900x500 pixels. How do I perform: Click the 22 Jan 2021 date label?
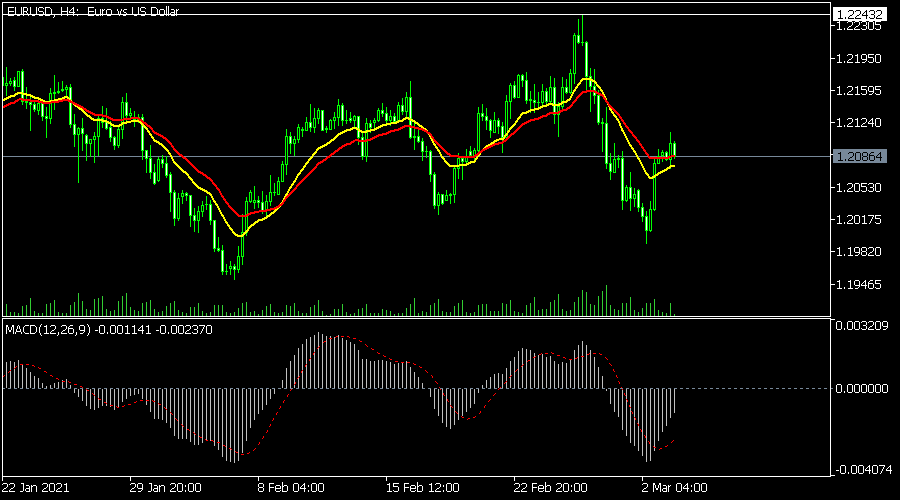pyautogui.click(x=36, y=488)
